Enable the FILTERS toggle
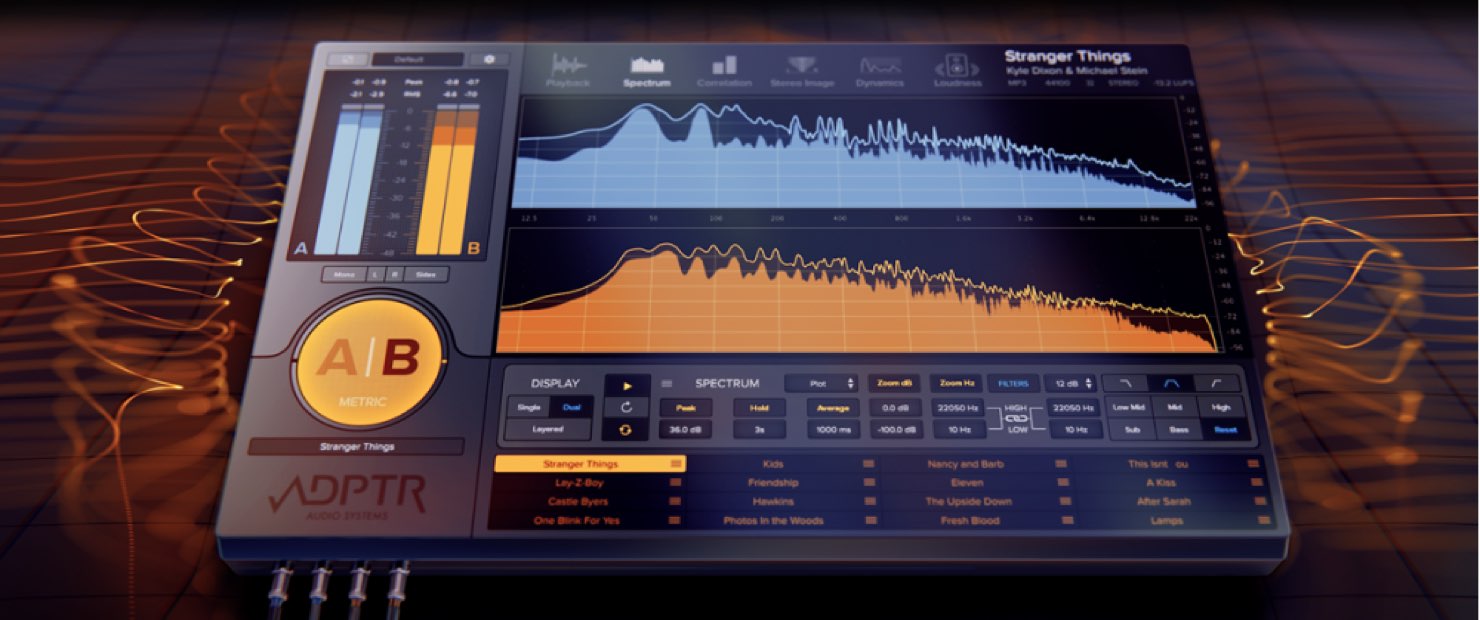This screenshot has width=1480, height=620. tap(1013, 383)
